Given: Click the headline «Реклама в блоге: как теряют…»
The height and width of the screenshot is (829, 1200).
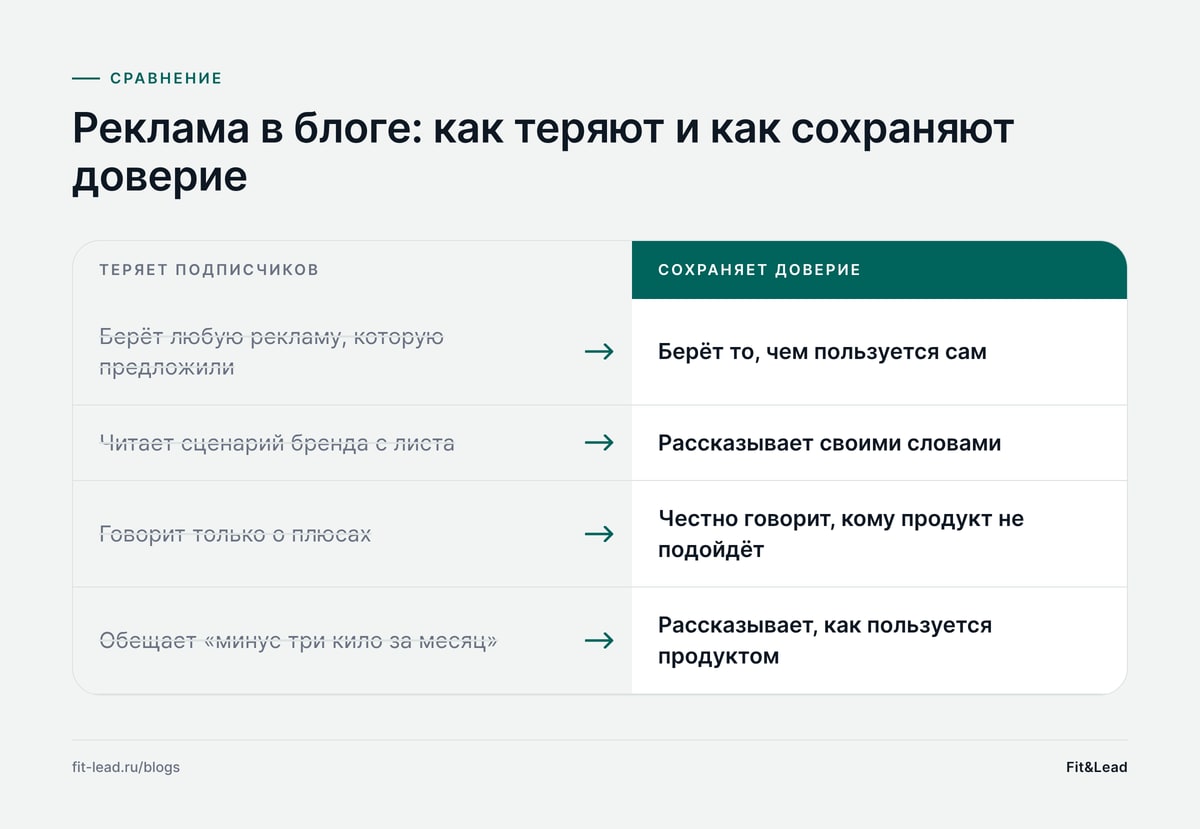Looking at the screenshot, I should (544, 153).
